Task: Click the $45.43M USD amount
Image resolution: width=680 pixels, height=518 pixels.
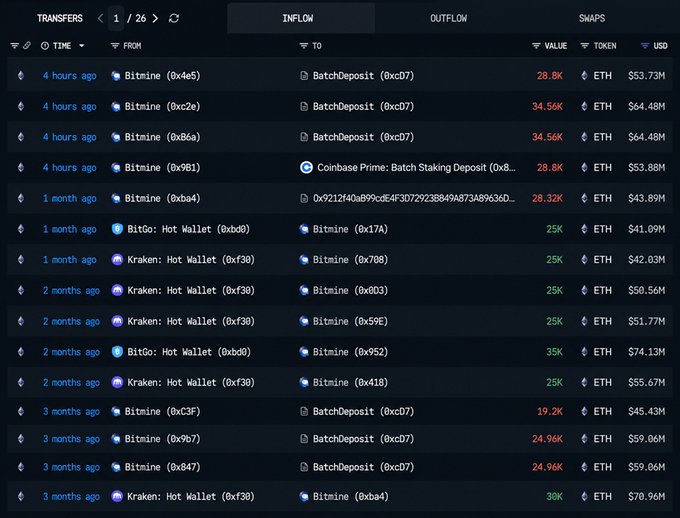Action: (646, 411)
